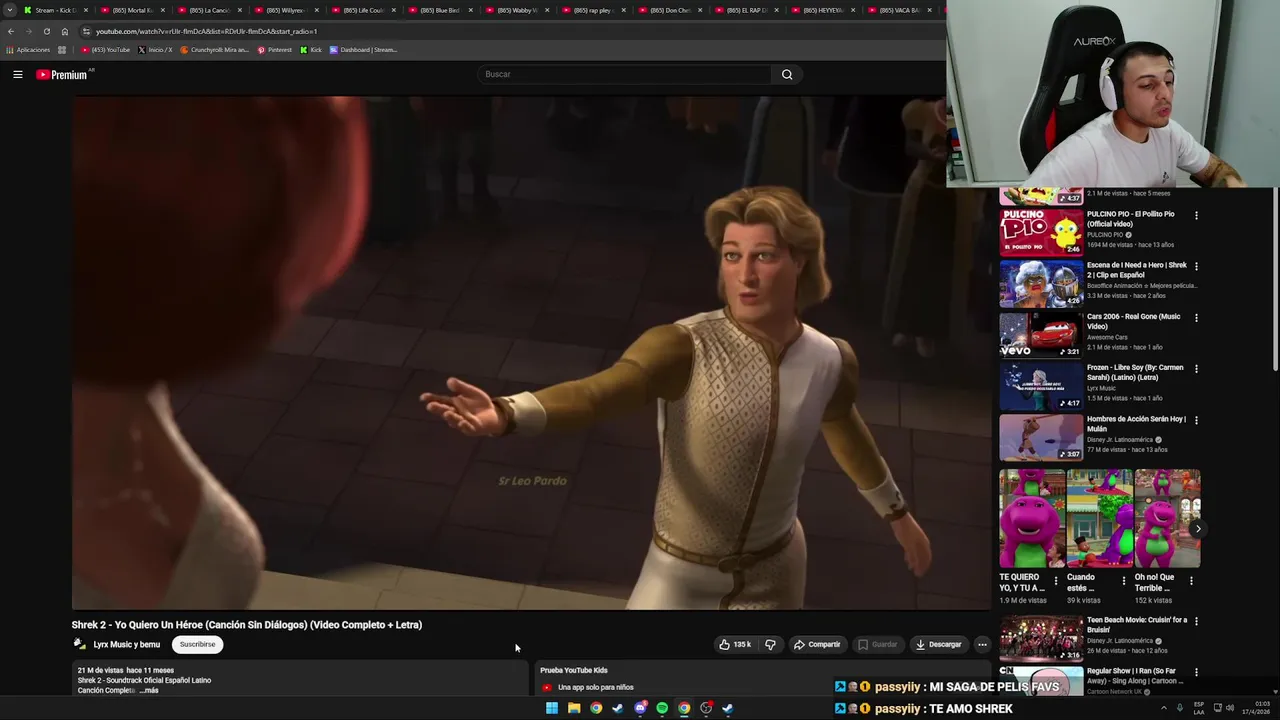The image size is (1280, 720).
Task: Open the Aplicaciones bookmarks shortcut
Action: (x=29, y=50)
